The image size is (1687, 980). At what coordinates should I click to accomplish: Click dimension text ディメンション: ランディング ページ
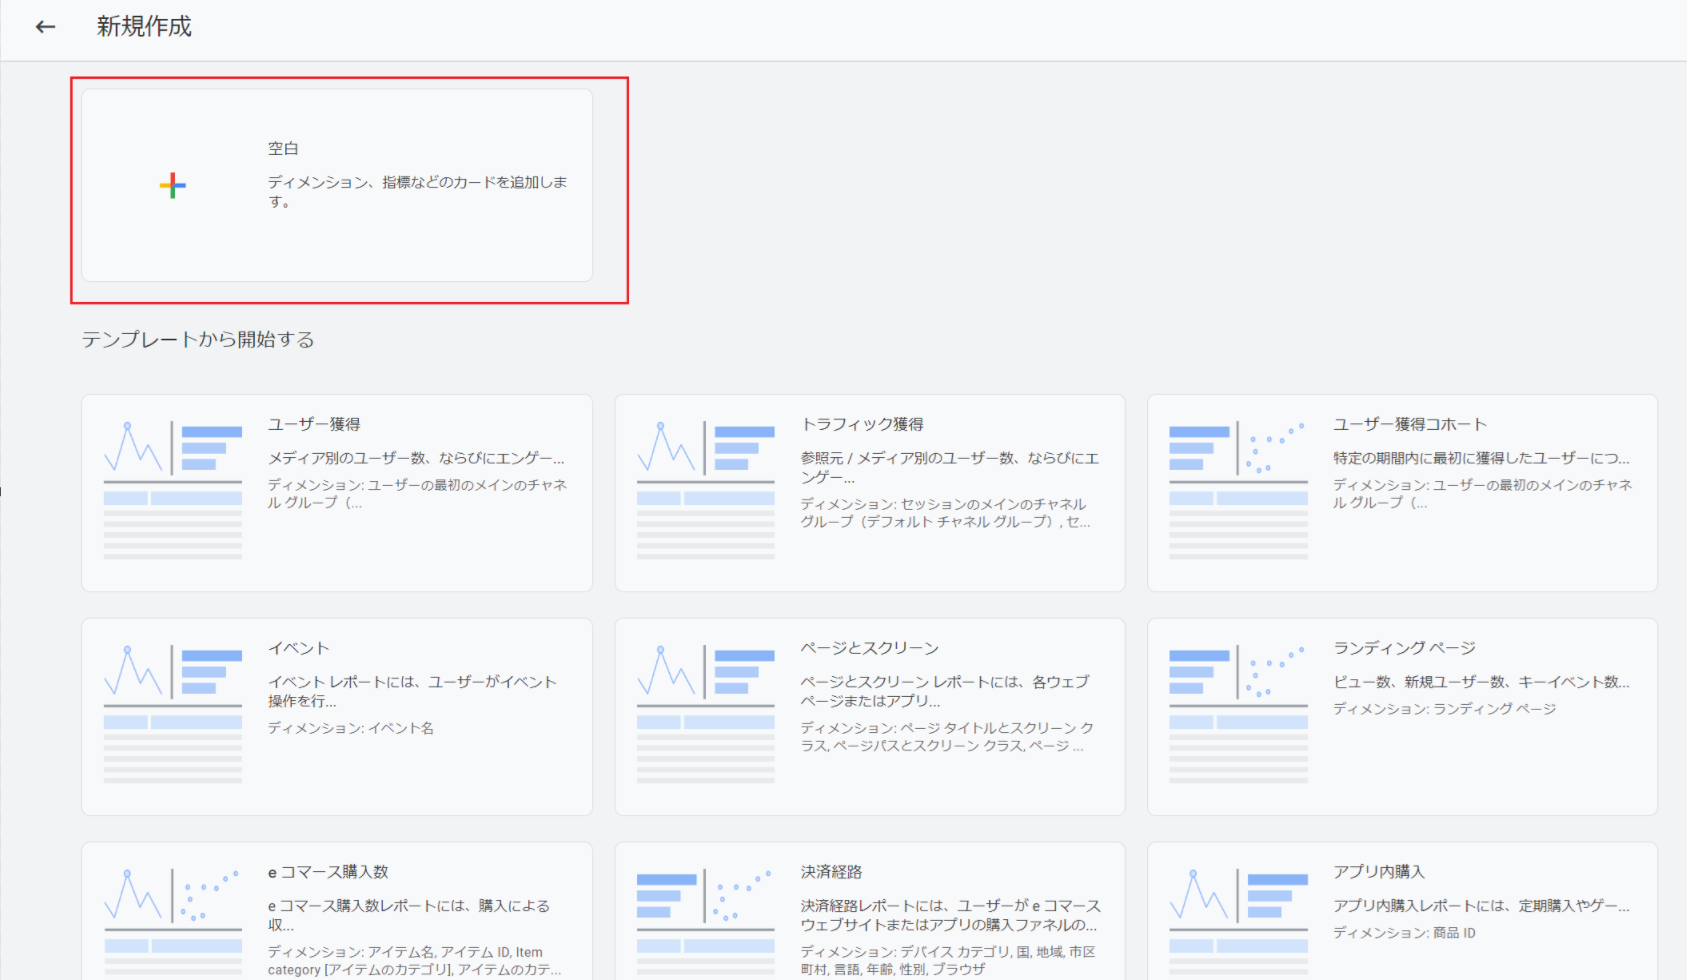[x=1445, y=709]
